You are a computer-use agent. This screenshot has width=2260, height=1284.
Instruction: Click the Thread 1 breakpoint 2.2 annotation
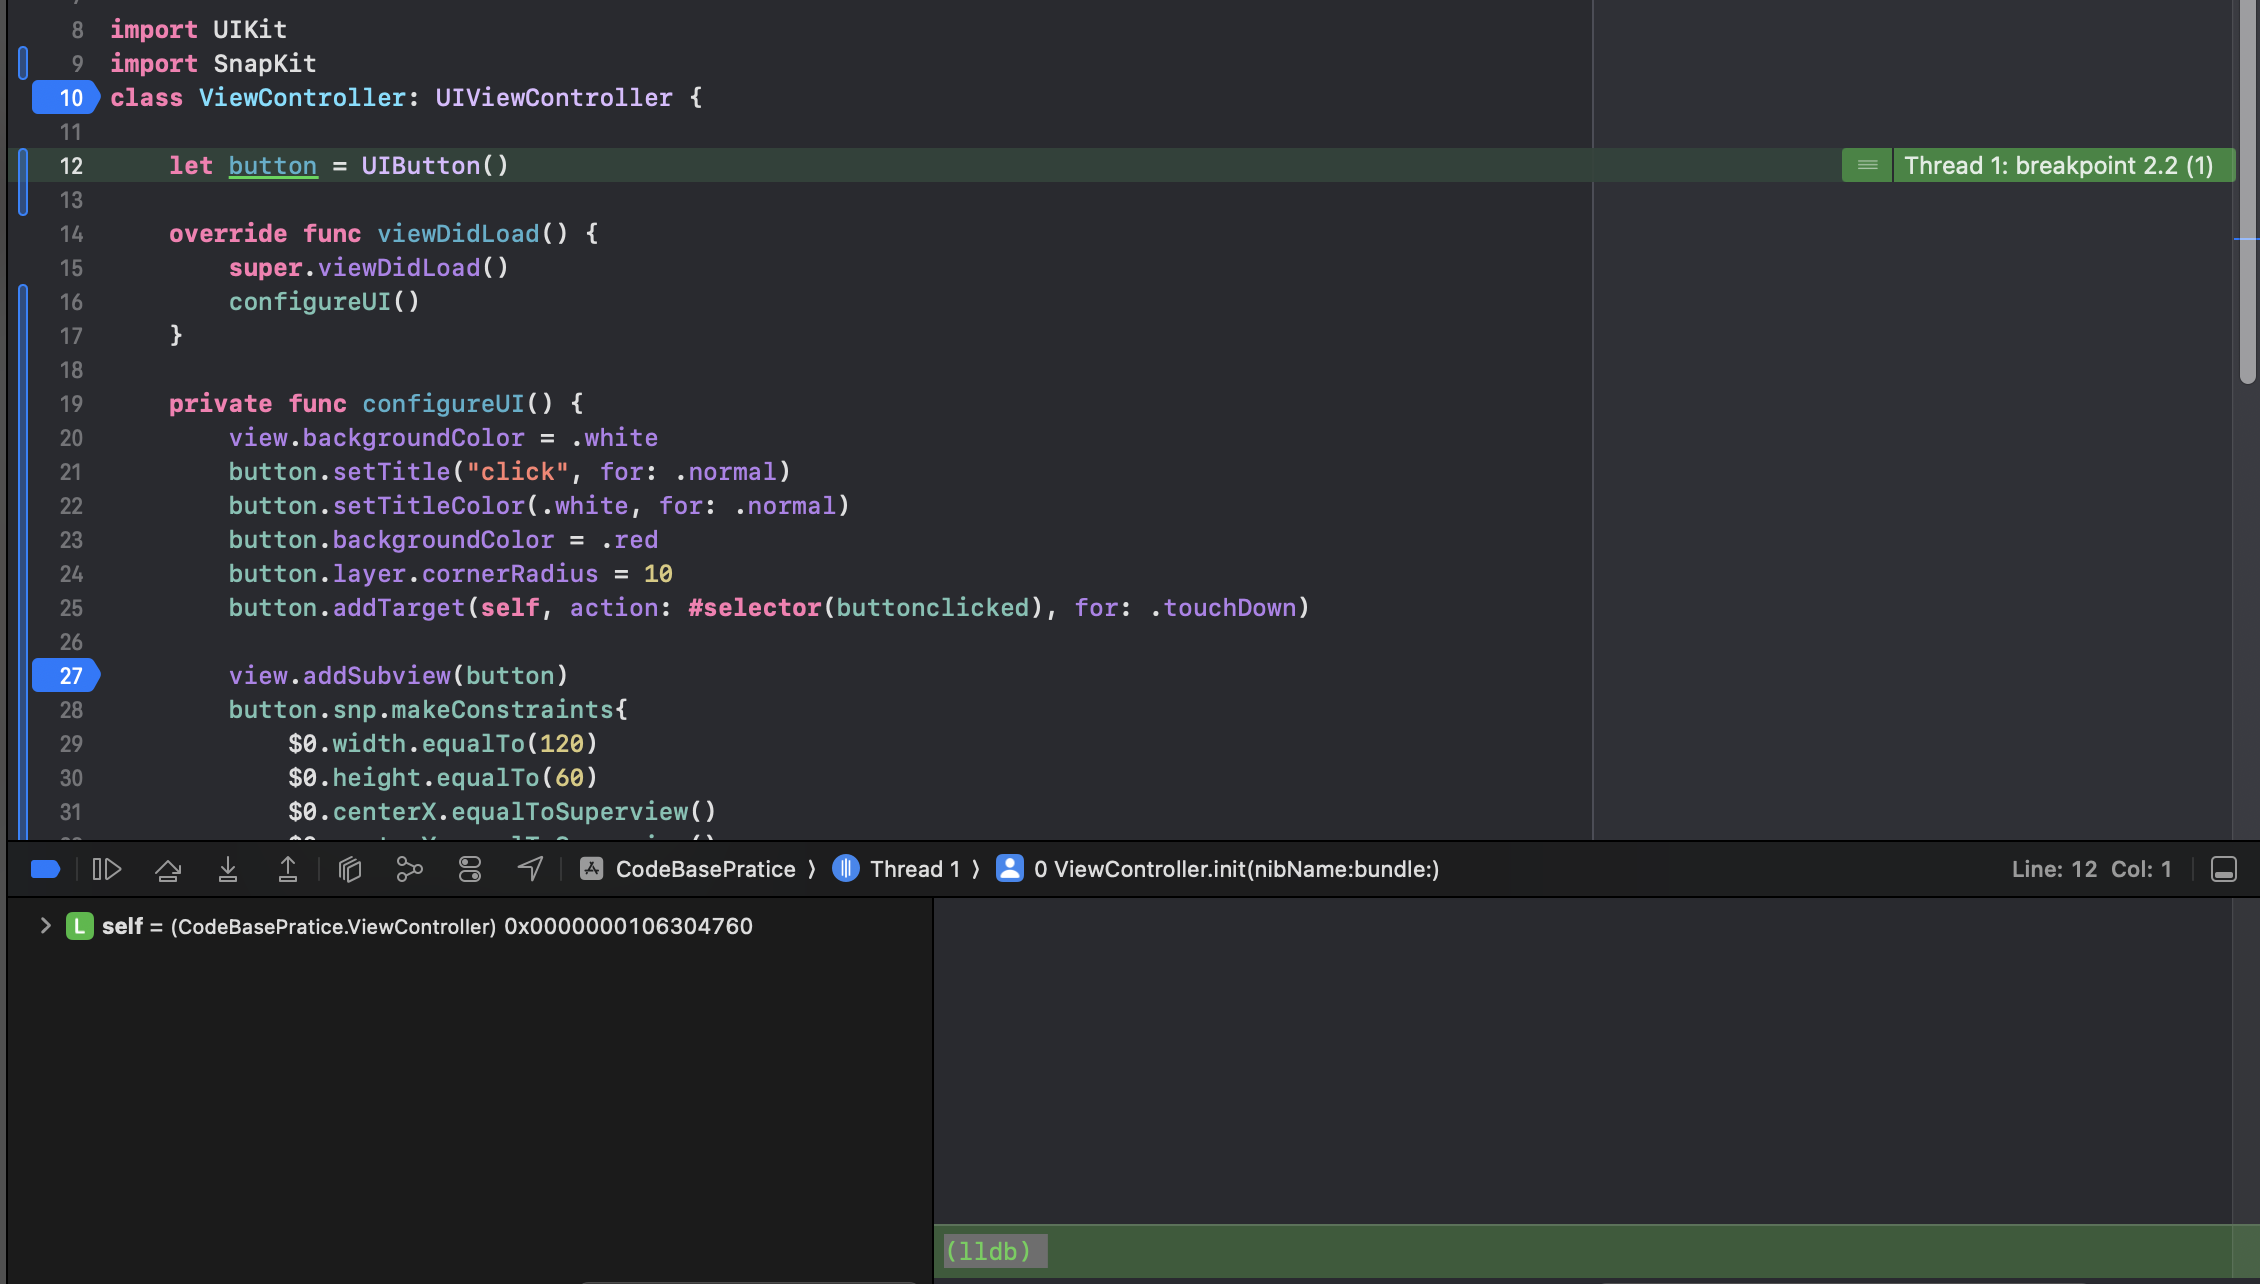pos(2038,166)
